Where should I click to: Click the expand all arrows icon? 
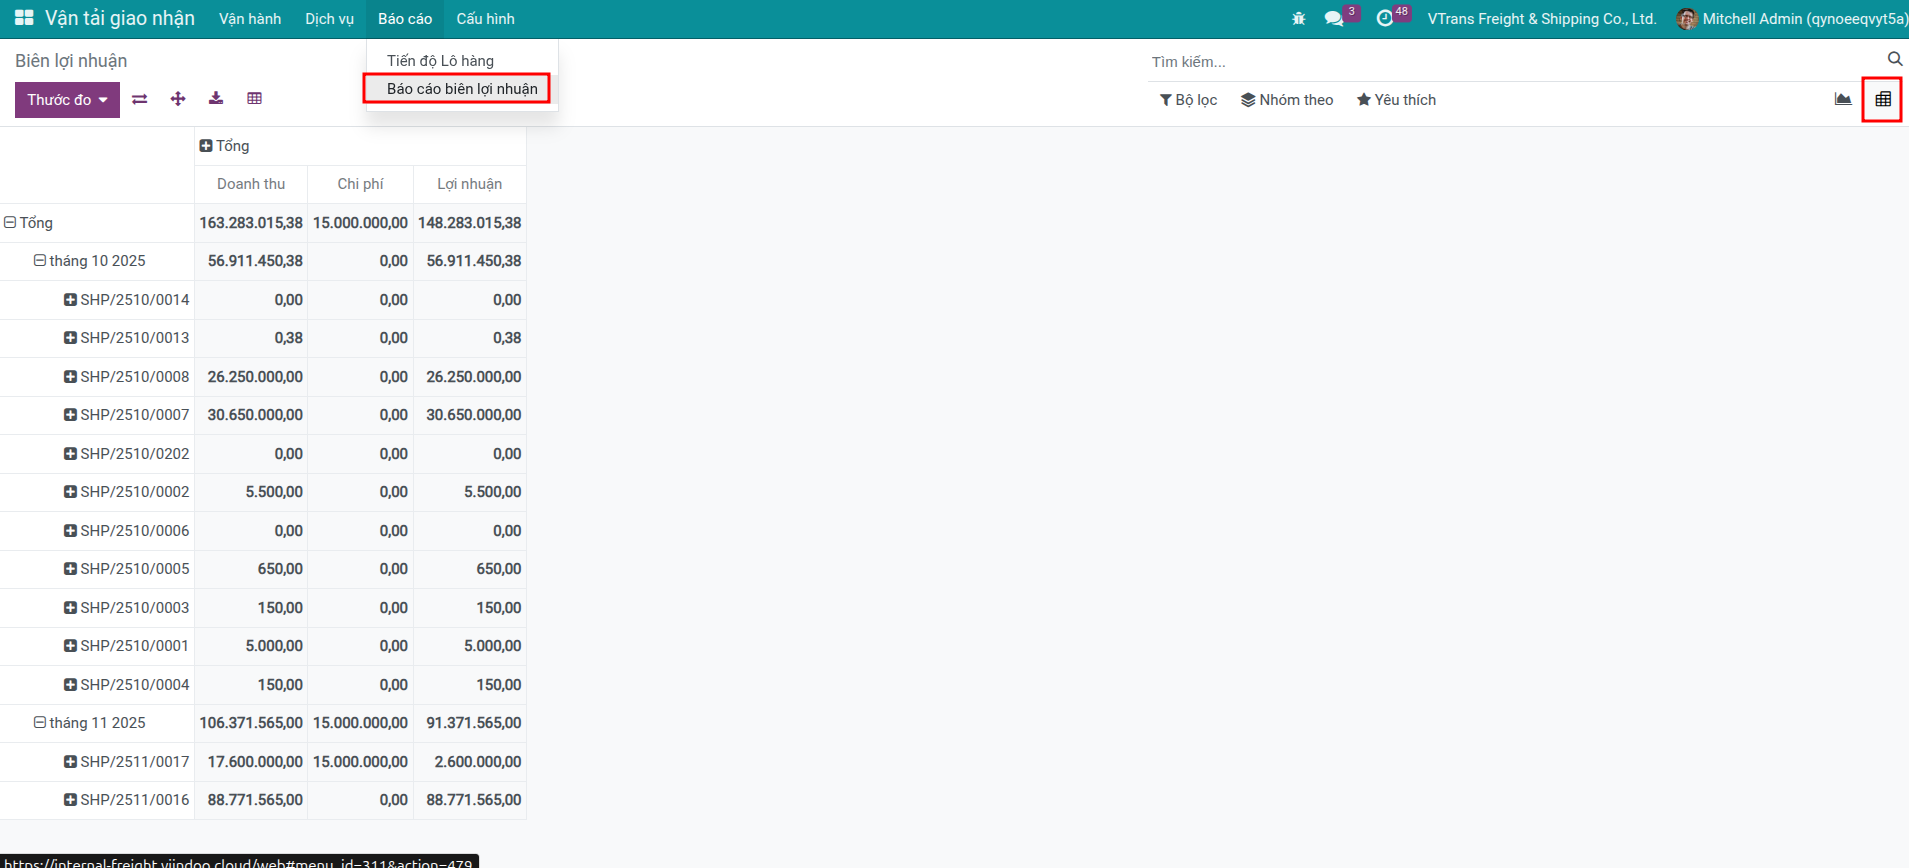coord(178,99)
